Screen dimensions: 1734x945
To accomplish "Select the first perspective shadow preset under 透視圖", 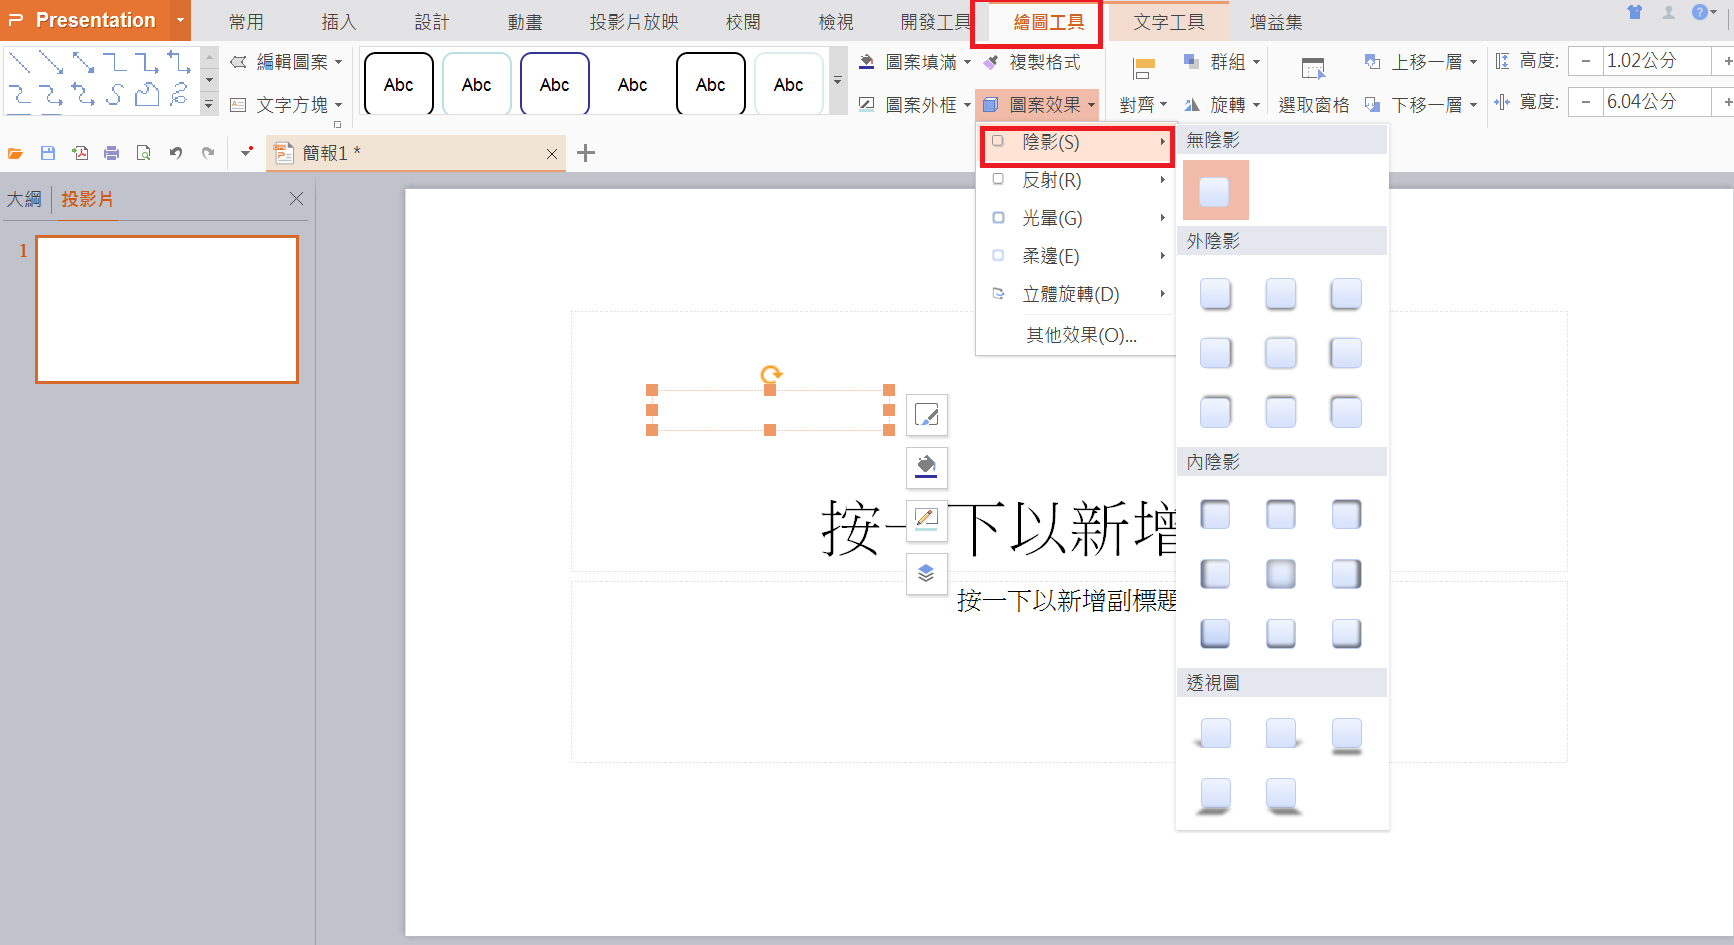I will 1215,735.
